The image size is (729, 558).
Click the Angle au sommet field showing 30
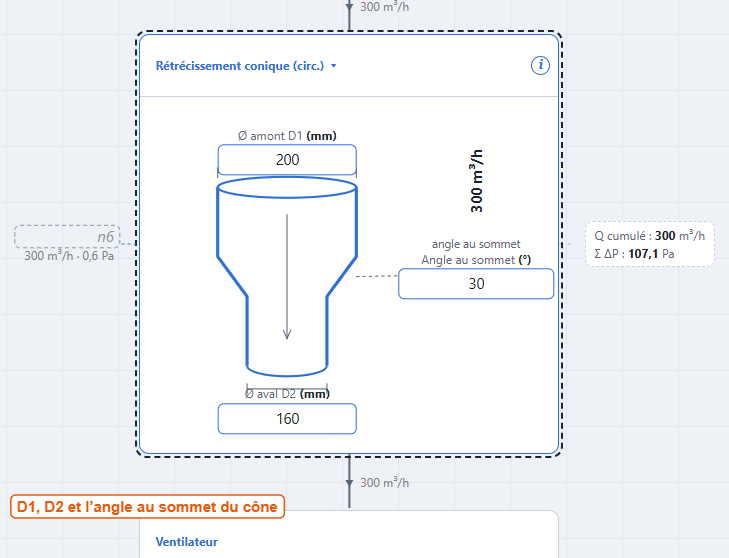(x=476, y=284)
